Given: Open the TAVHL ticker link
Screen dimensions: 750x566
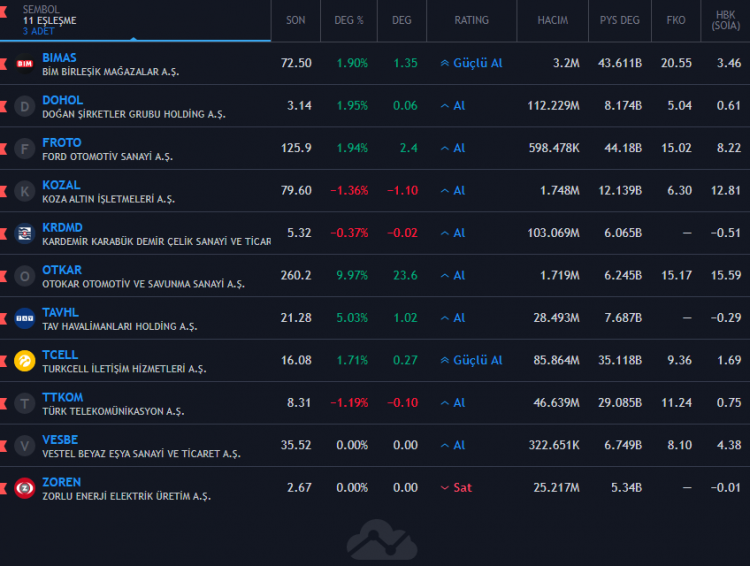Looking at the screenshot, I should tap(60, 312).
